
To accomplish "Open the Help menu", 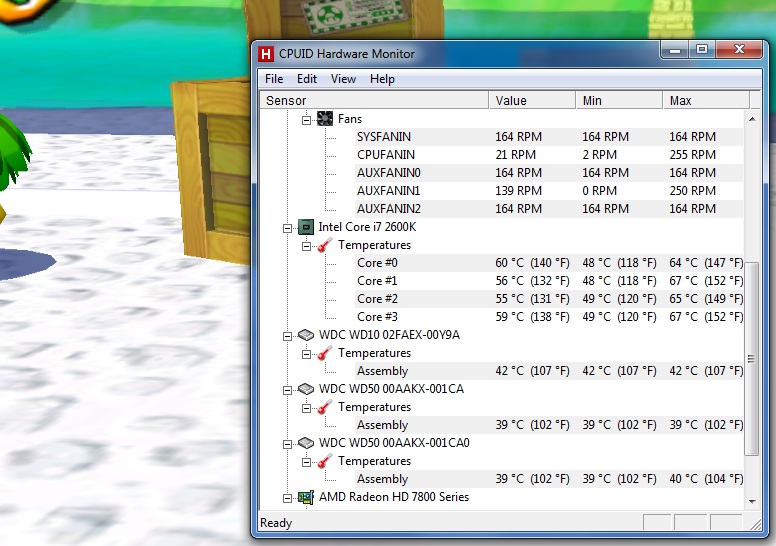I will tap(382, 79).
